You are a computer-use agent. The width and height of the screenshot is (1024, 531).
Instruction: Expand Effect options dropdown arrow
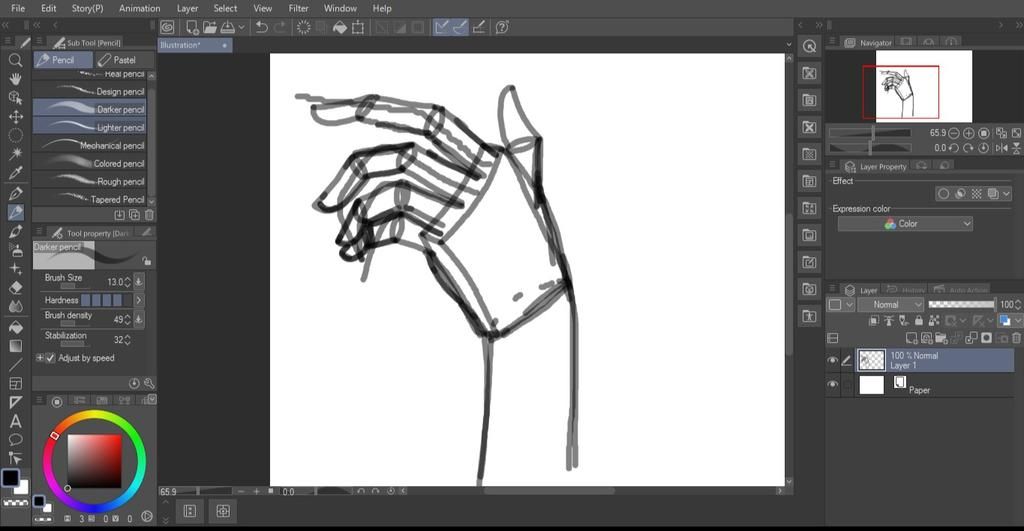[1006, 193]
